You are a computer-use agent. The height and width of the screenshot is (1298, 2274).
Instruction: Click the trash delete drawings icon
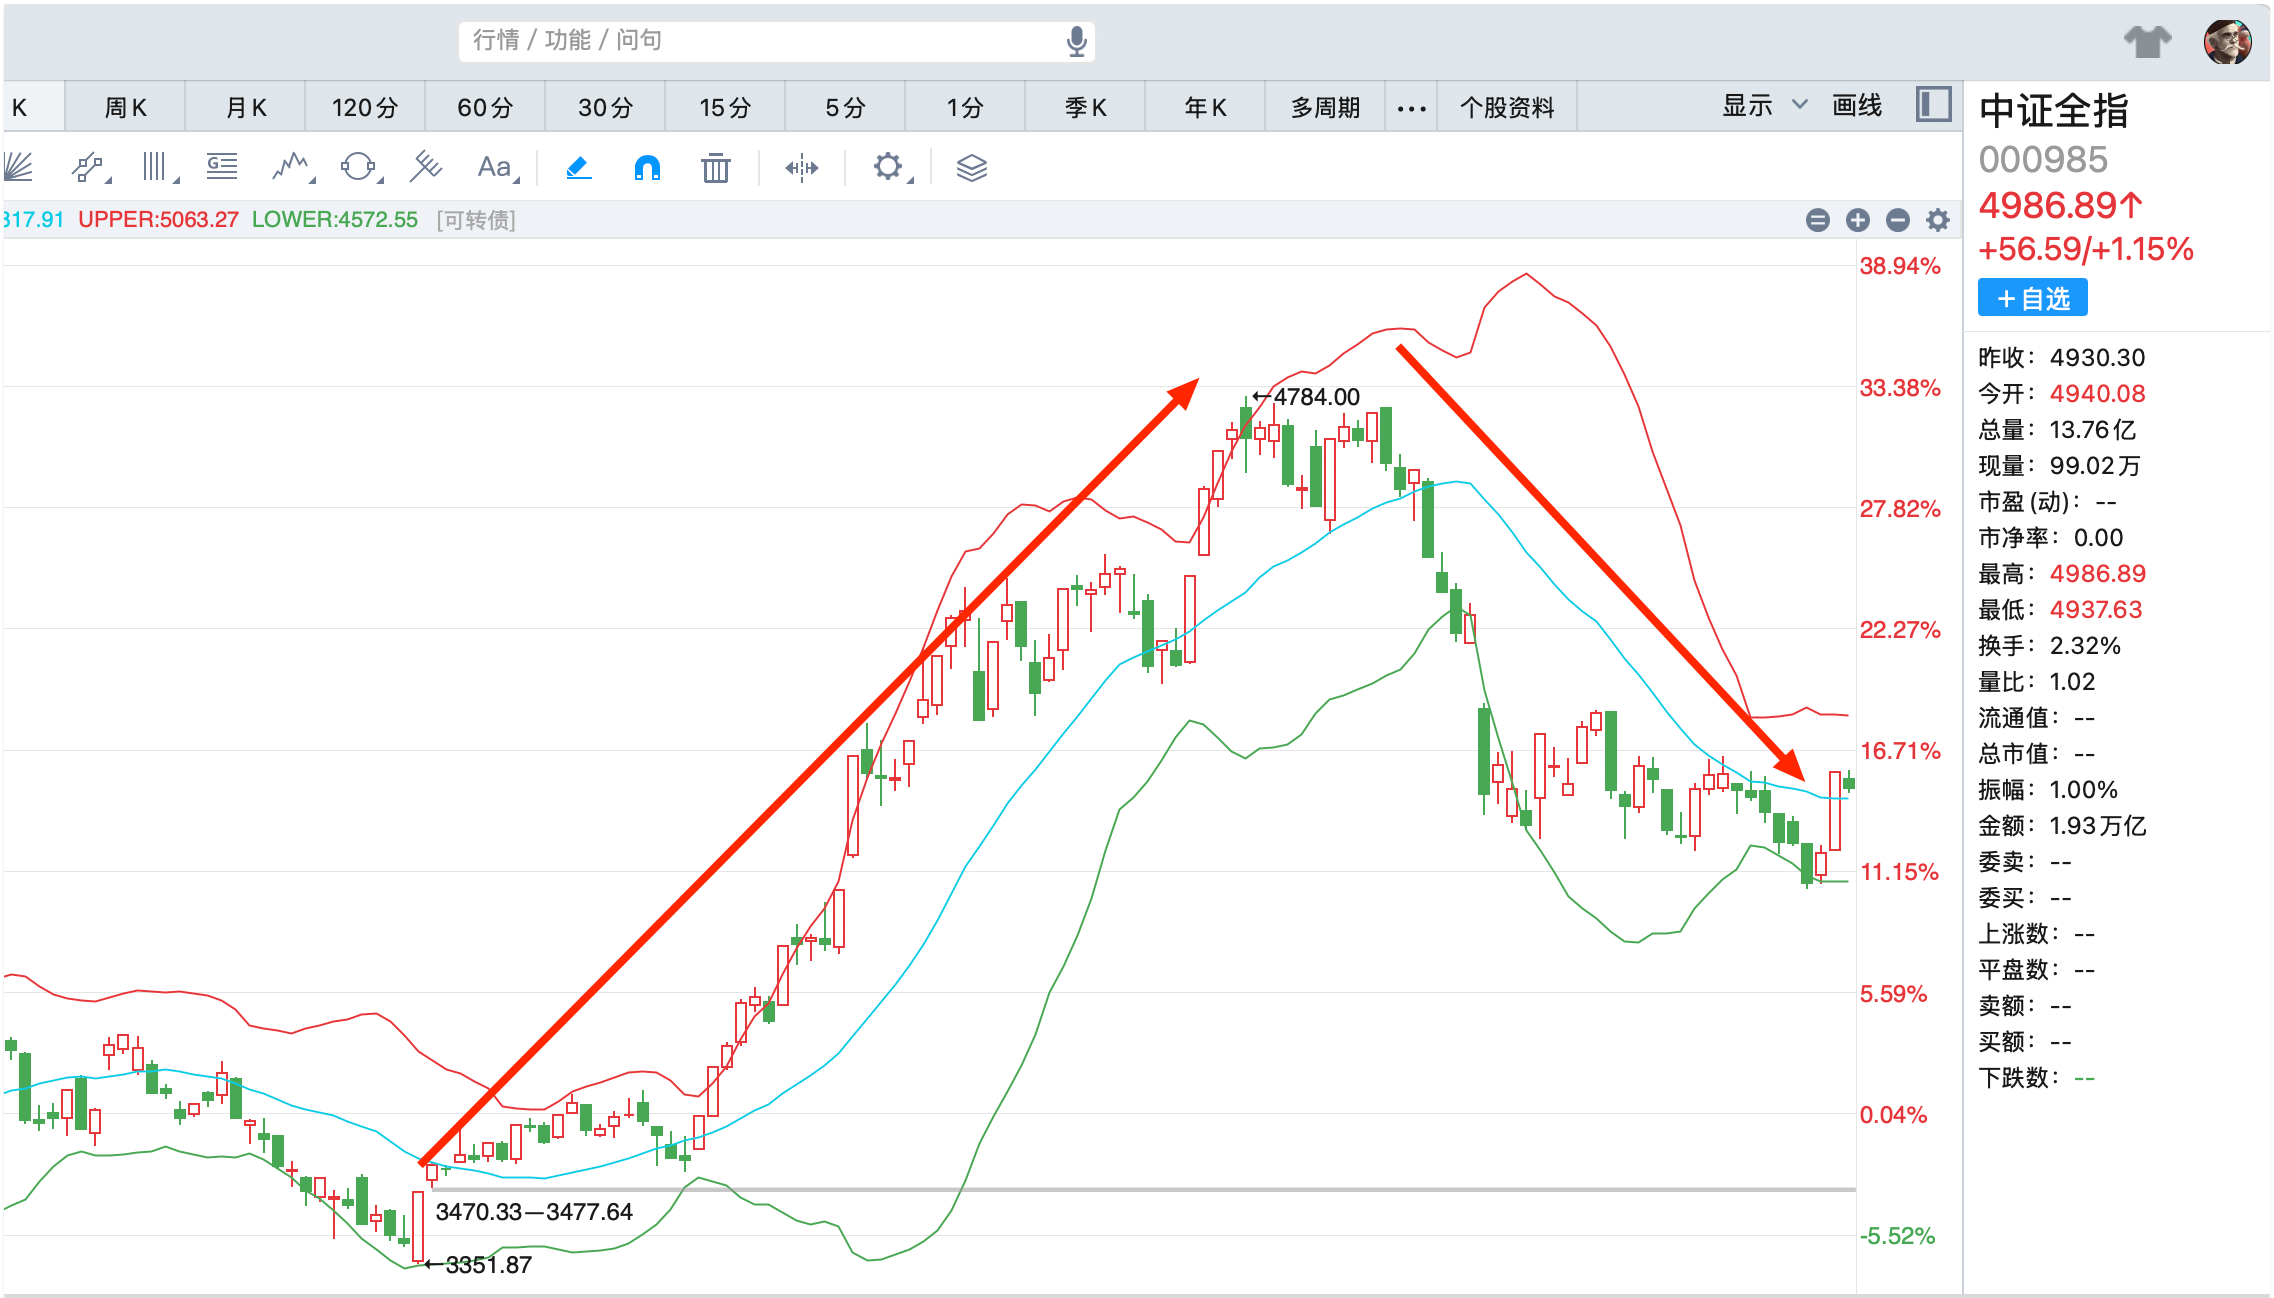pyautogui.click(x=715, y=167)
